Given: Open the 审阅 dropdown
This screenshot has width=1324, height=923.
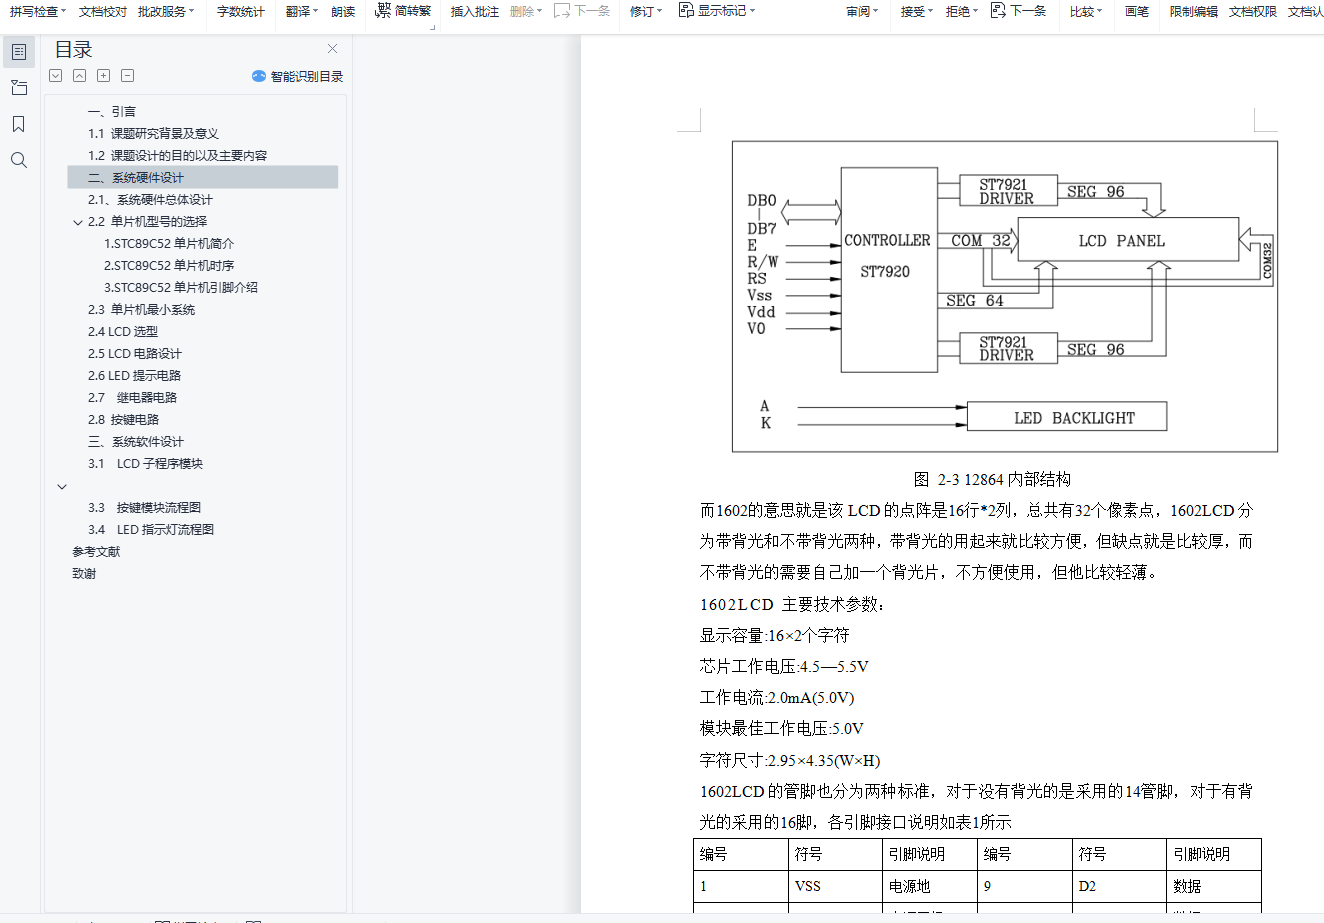Looking at the screenshot, I should [x=862, y=12].
